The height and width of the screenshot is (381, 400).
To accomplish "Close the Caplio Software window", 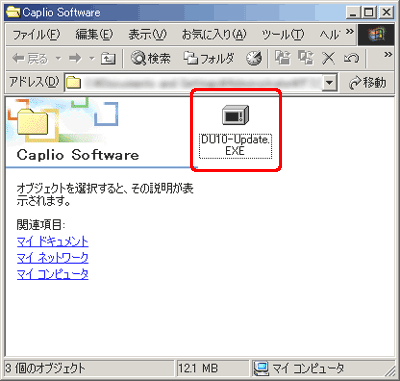I will click(x=386, y=13).
